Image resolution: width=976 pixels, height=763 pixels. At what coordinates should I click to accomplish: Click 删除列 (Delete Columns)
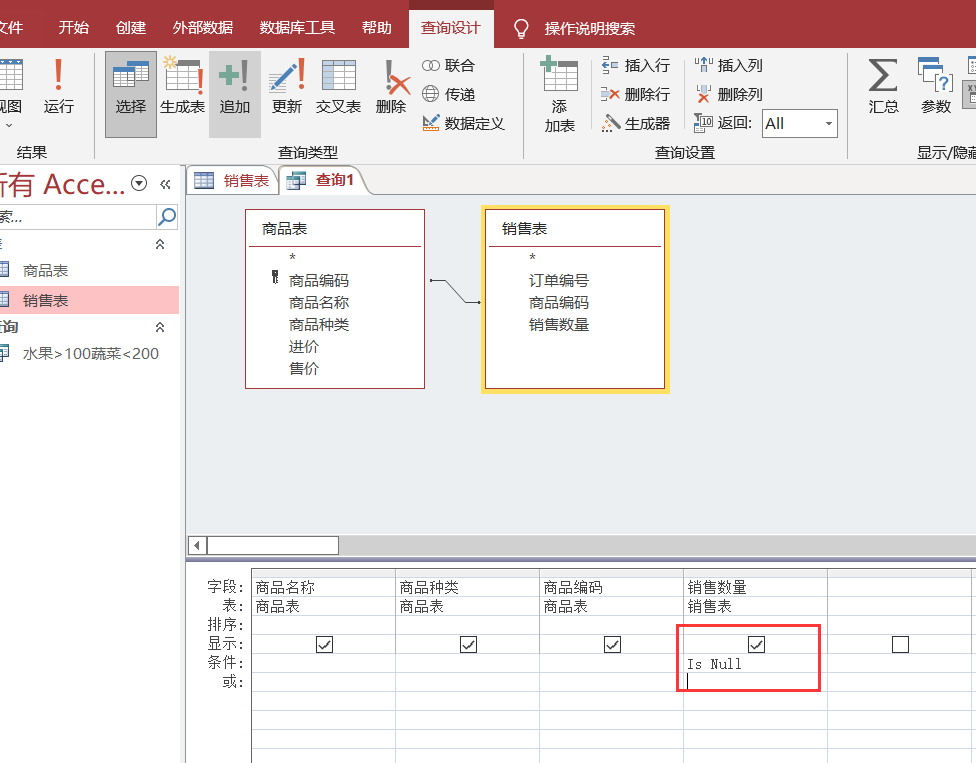[x=728, y=94]
